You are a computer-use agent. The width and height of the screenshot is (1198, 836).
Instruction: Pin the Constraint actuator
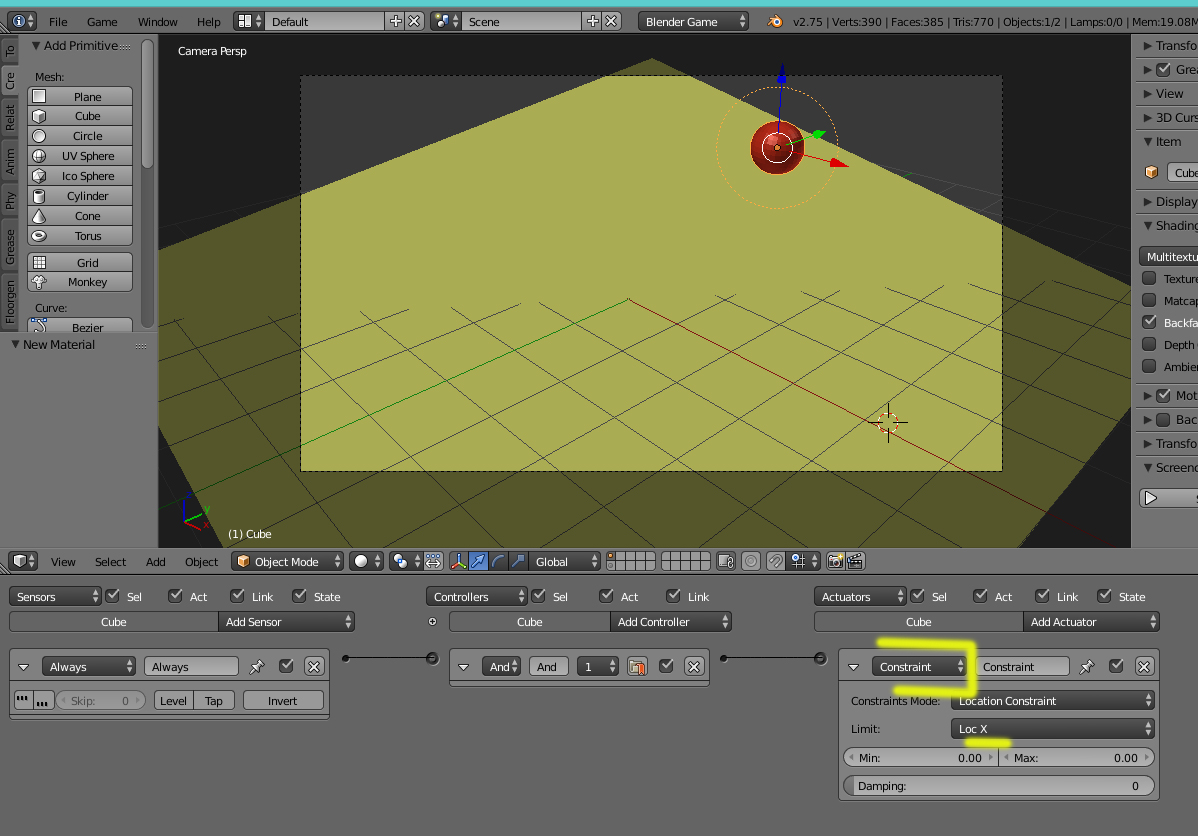[1086, 667]
